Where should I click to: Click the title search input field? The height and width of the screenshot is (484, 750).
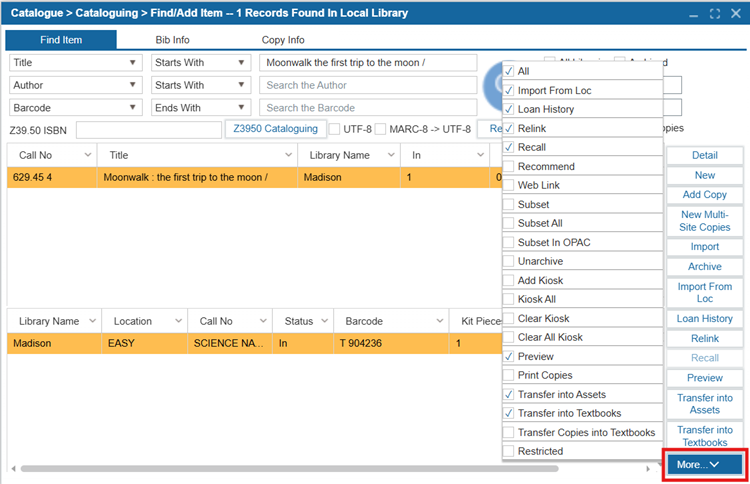(x=368, y=63)
